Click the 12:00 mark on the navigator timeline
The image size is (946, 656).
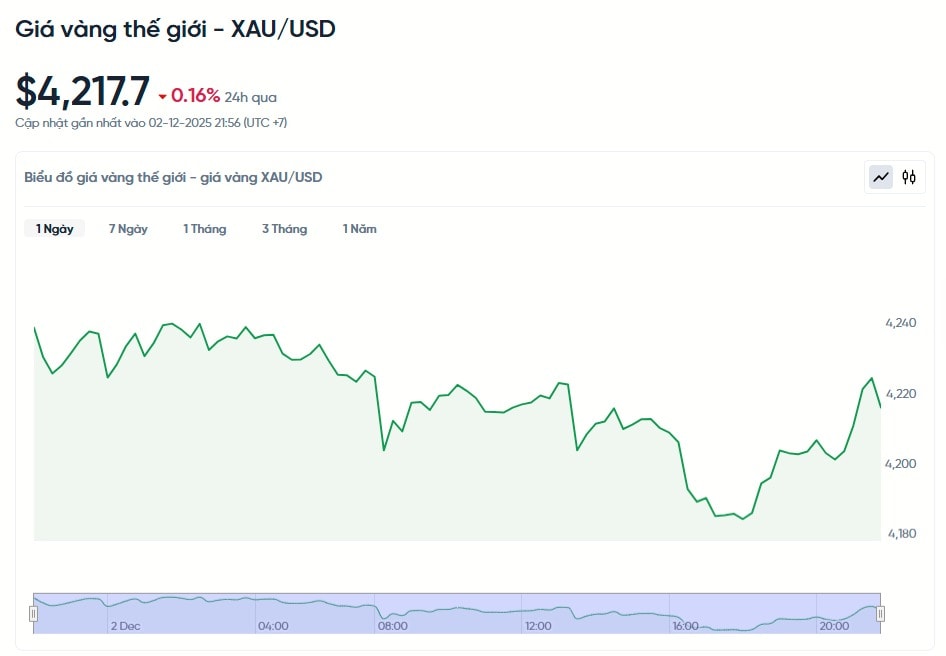pos(538,626)
